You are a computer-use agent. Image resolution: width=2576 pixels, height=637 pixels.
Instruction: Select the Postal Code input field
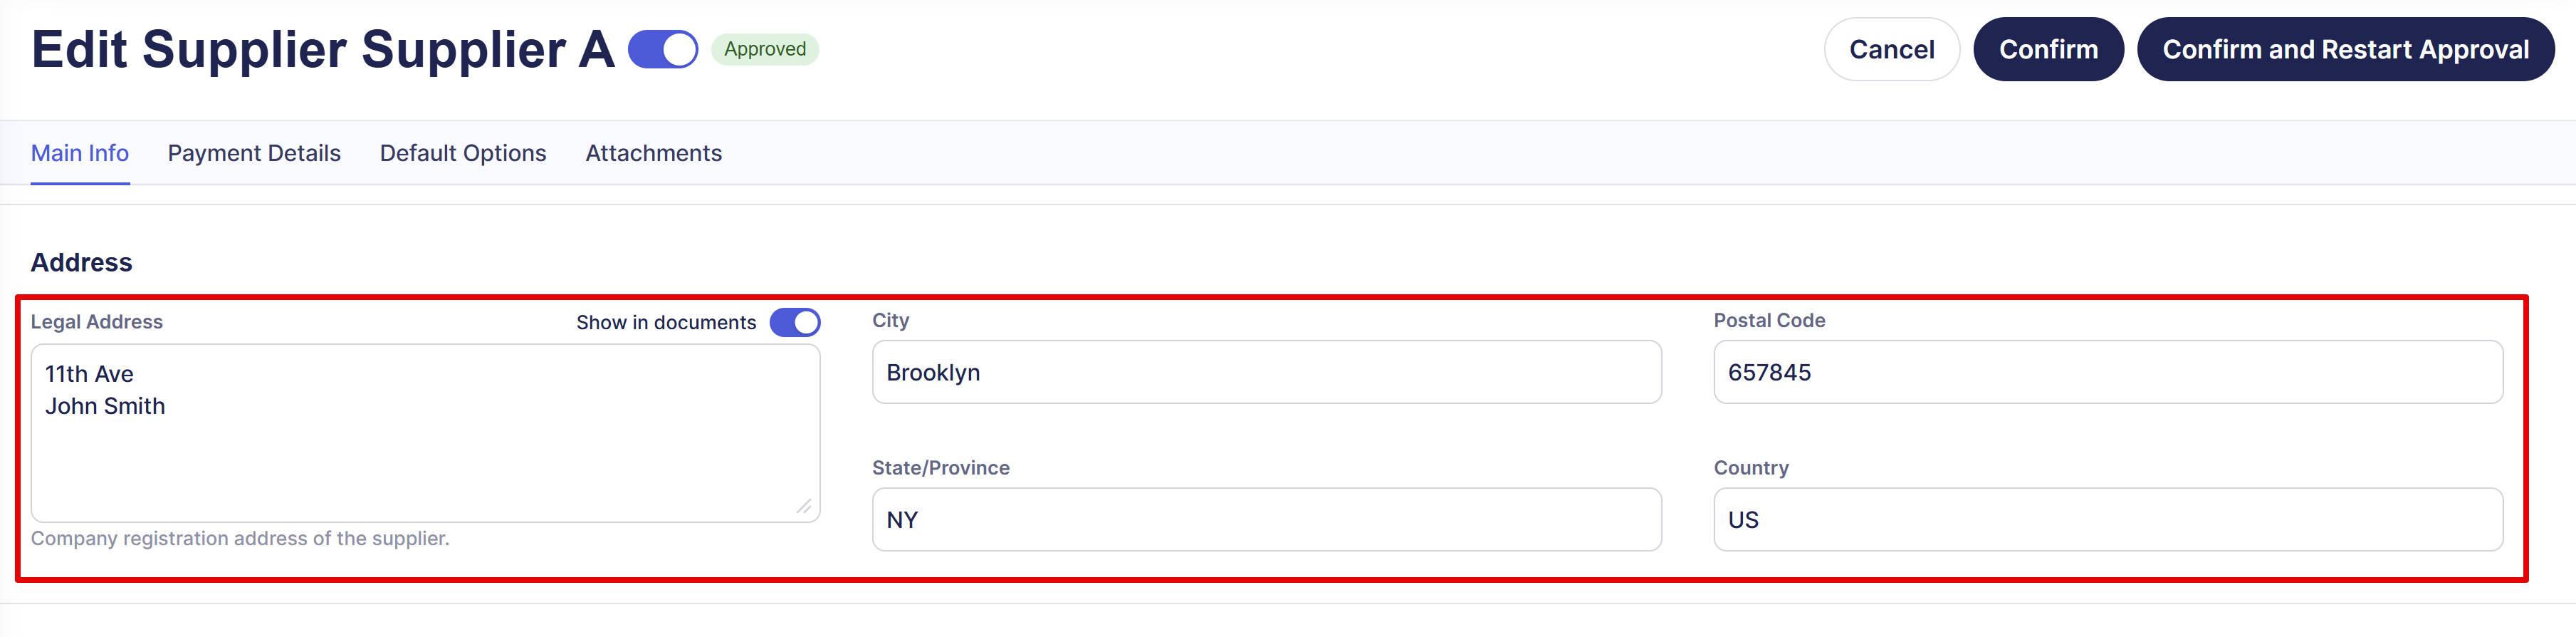2108,372
